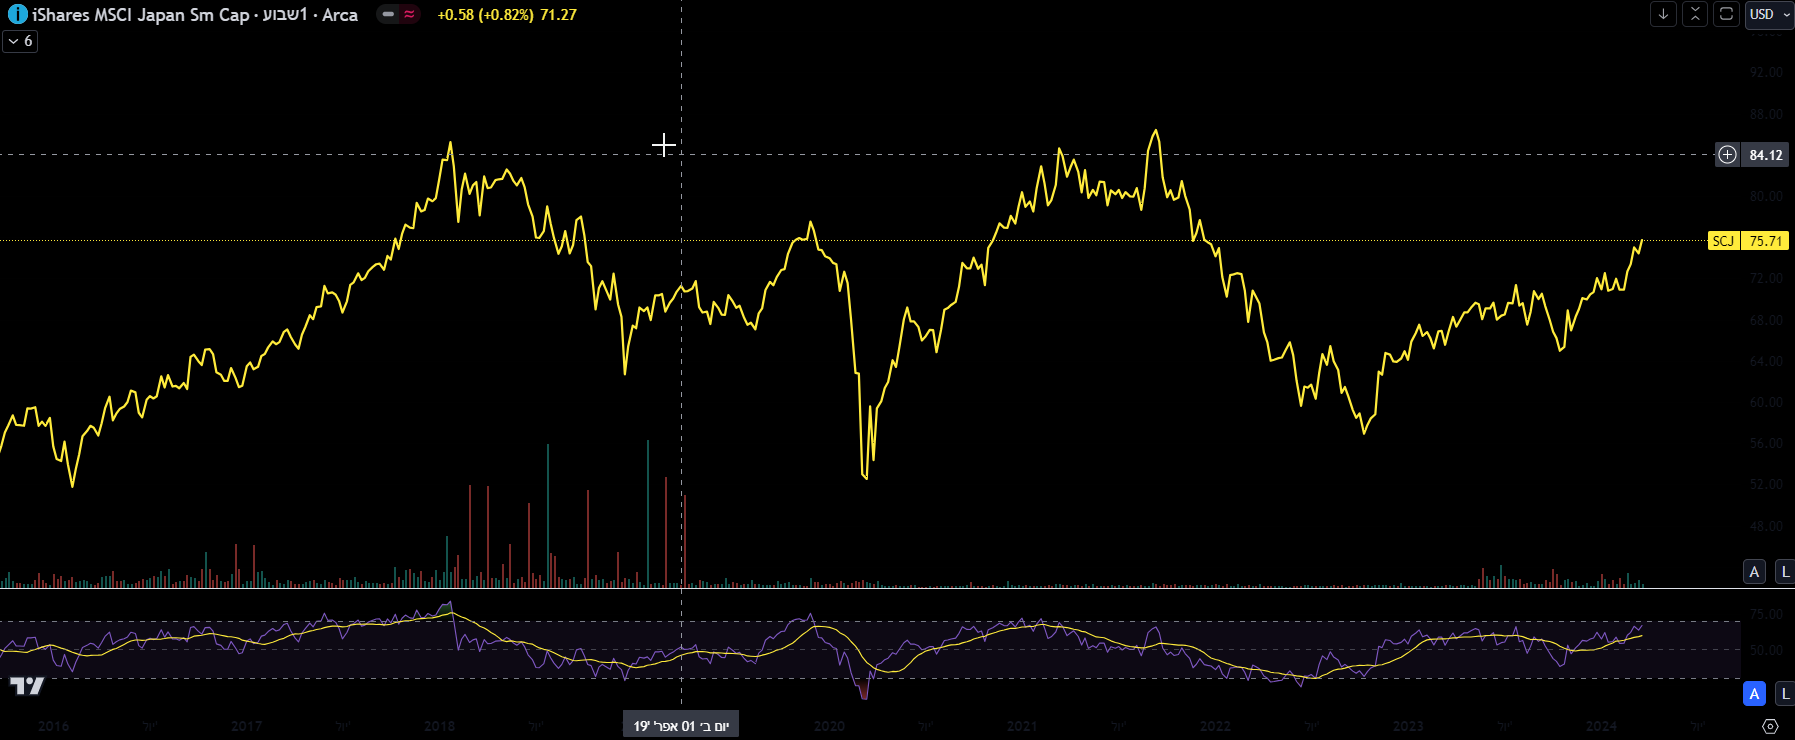Open chart settings hexagon gear icon

pos(1770,726)
